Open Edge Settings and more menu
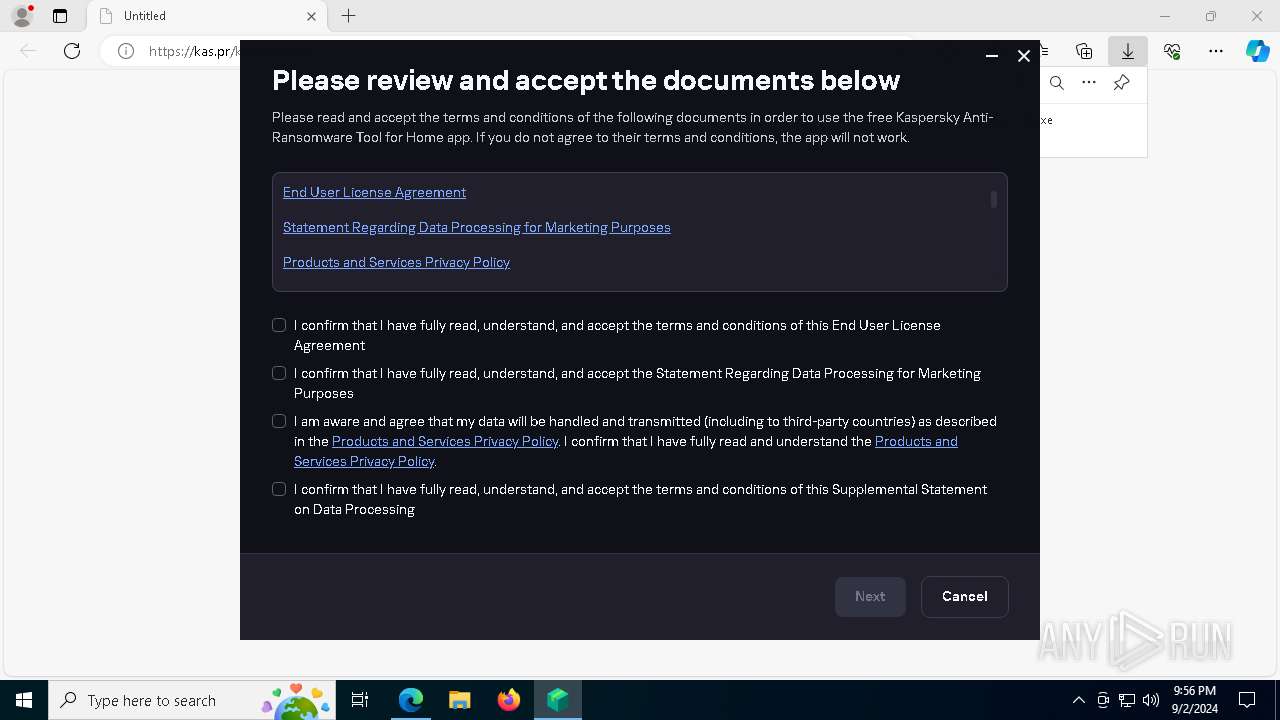 coord(1216,51)
